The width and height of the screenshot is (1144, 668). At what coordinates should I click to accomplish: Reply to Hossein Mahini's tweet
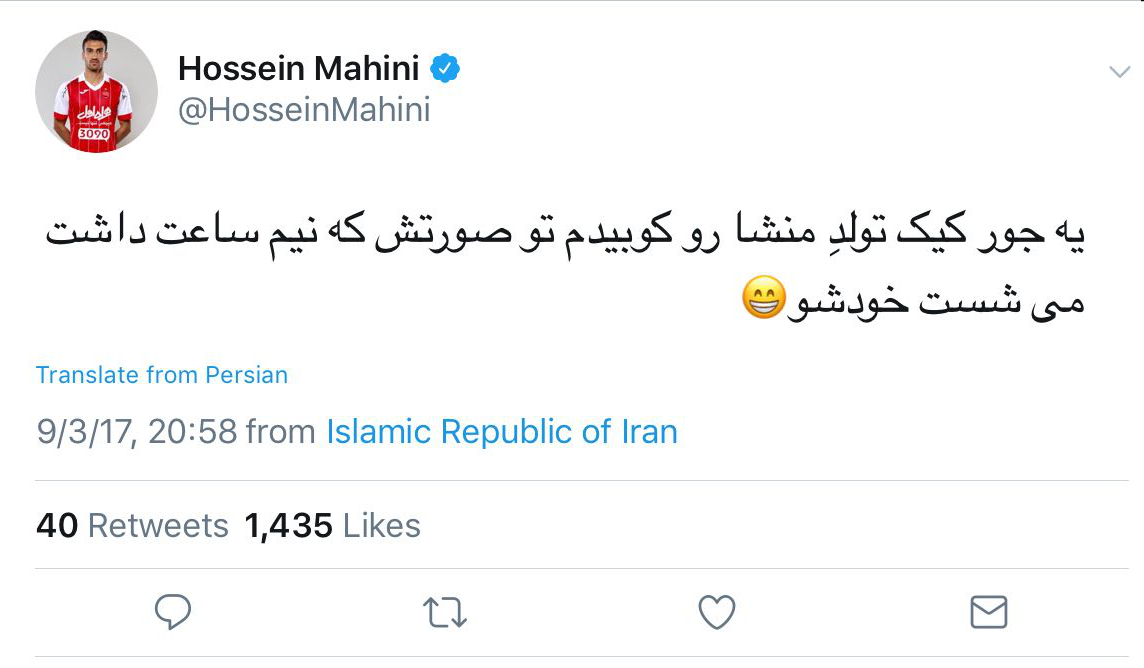(x=173, y=611)
